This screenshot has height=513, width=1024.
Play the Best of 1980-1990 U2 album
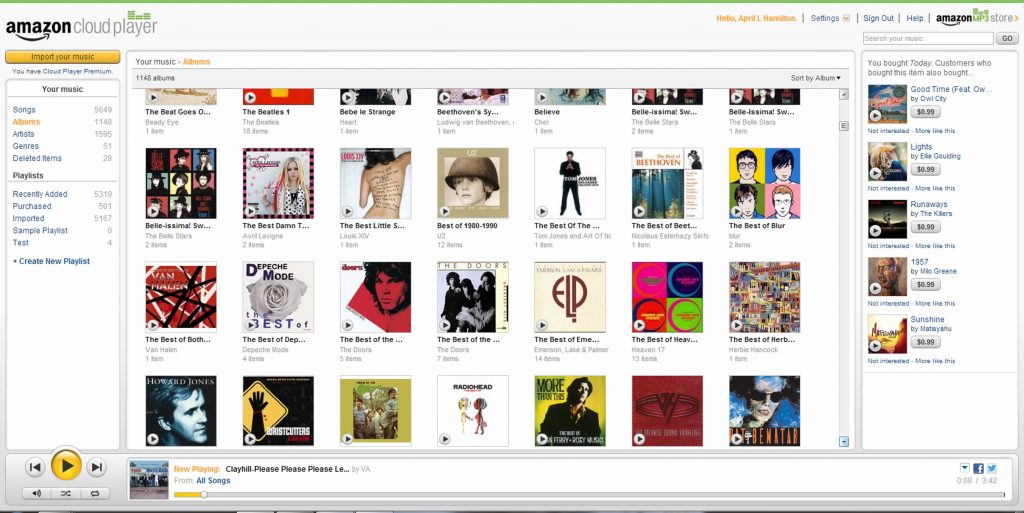coord(445,211)
